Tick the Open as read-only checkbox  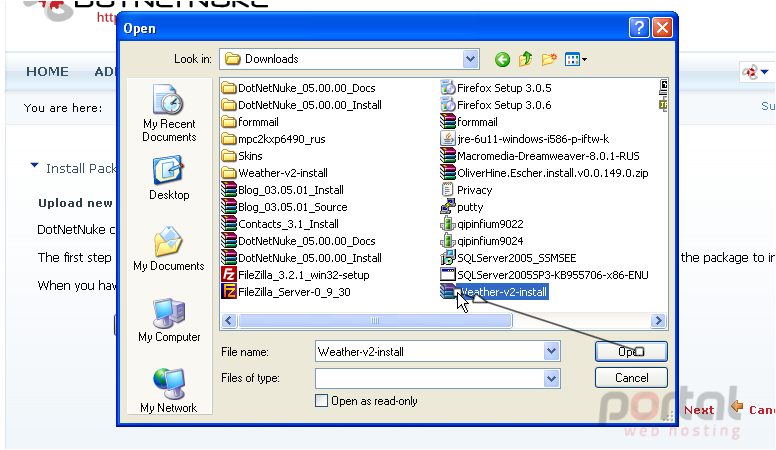click(x=321, y=400)
